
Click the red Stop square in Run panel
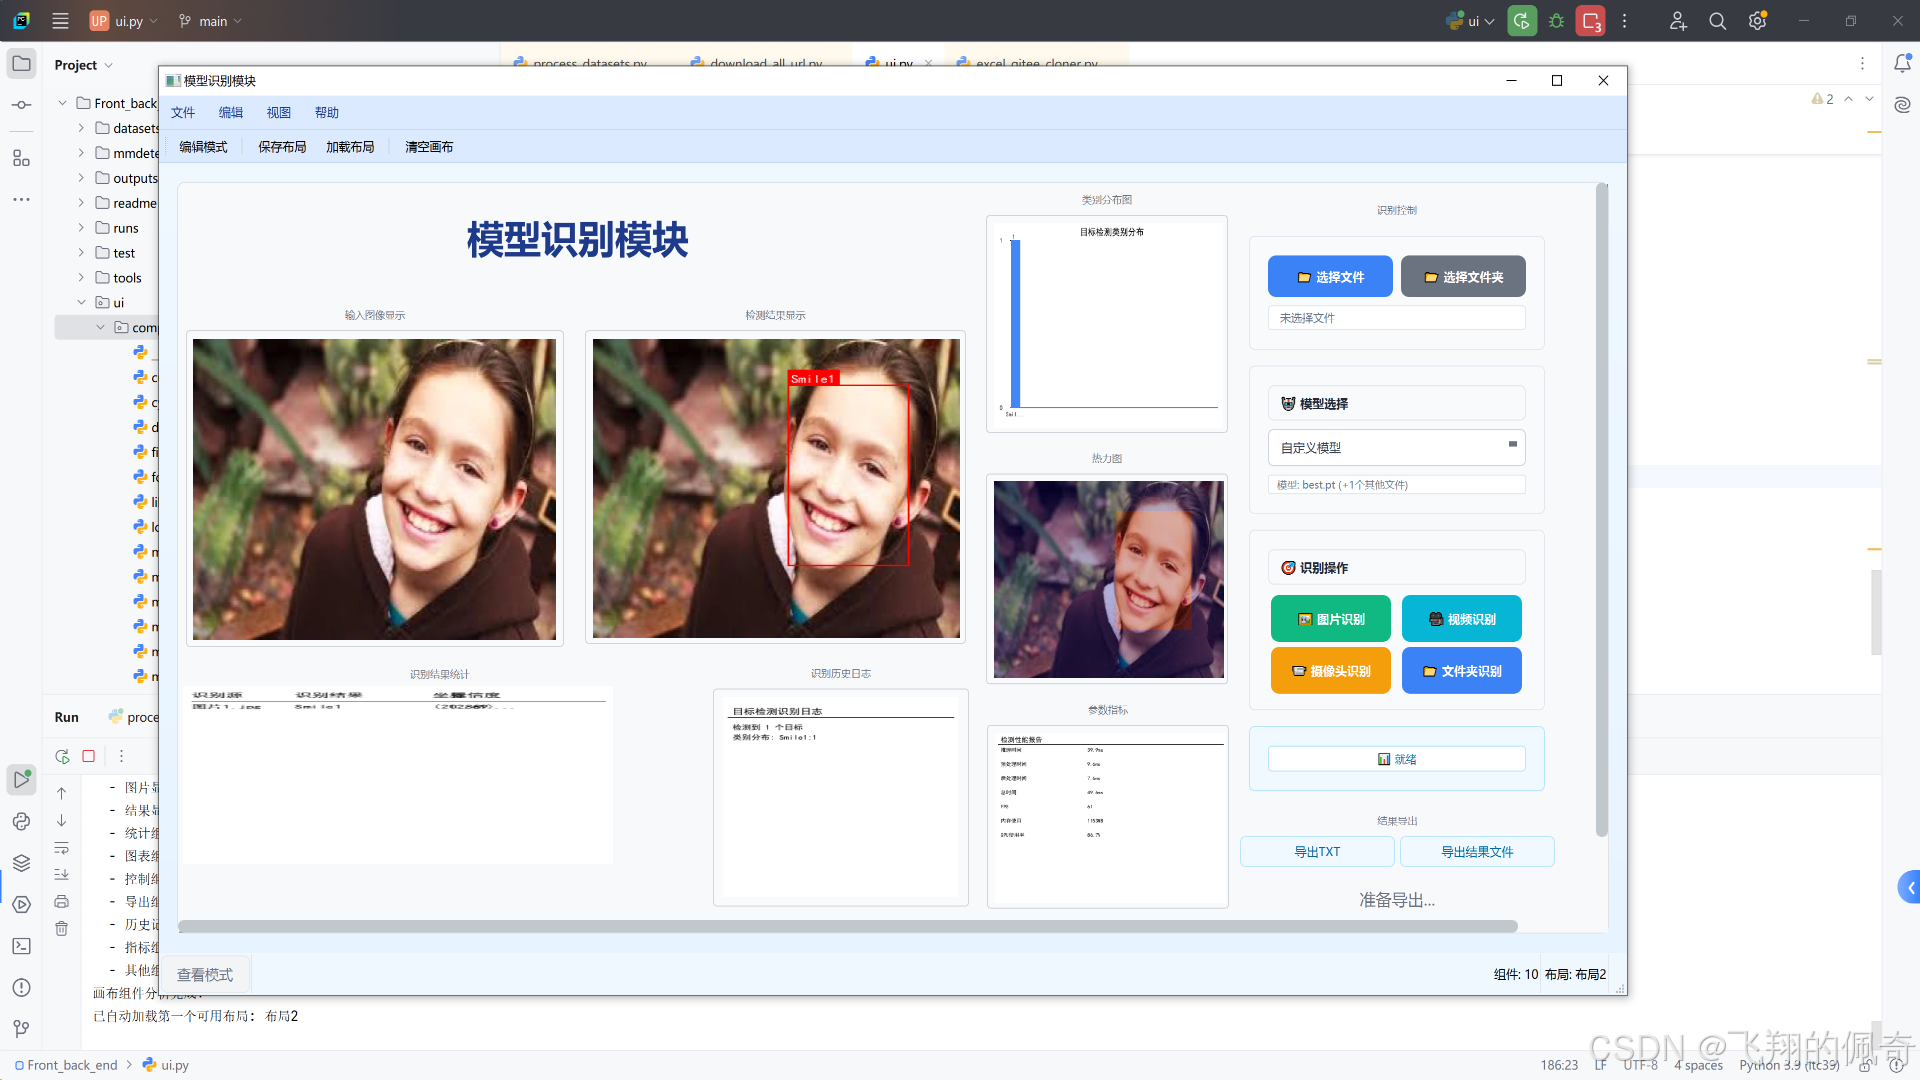click(88, 756)
